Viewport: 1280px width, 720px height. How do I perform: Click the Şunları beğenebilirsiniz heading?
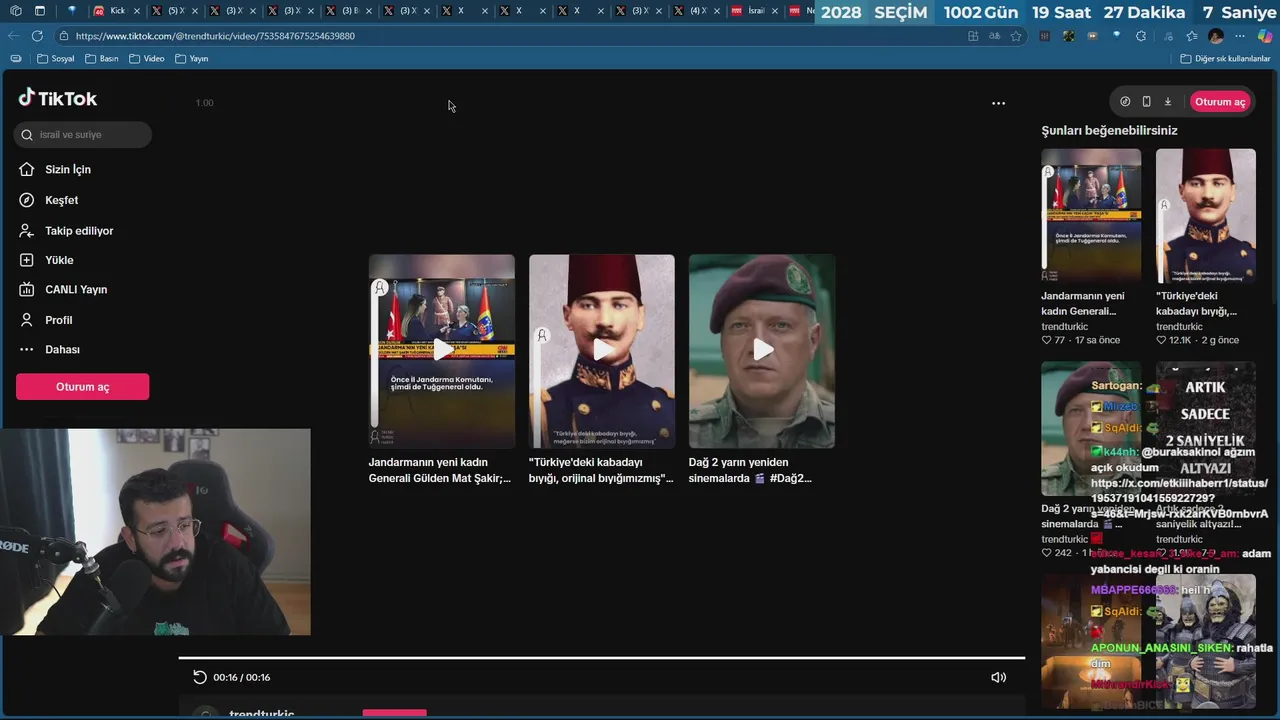click(x=1109, y=130)
